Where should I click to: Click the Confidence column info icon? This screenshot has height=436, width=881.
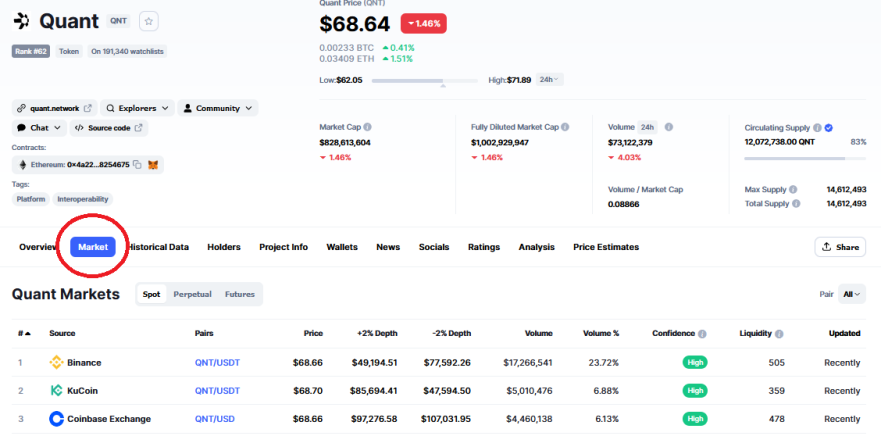702,334
